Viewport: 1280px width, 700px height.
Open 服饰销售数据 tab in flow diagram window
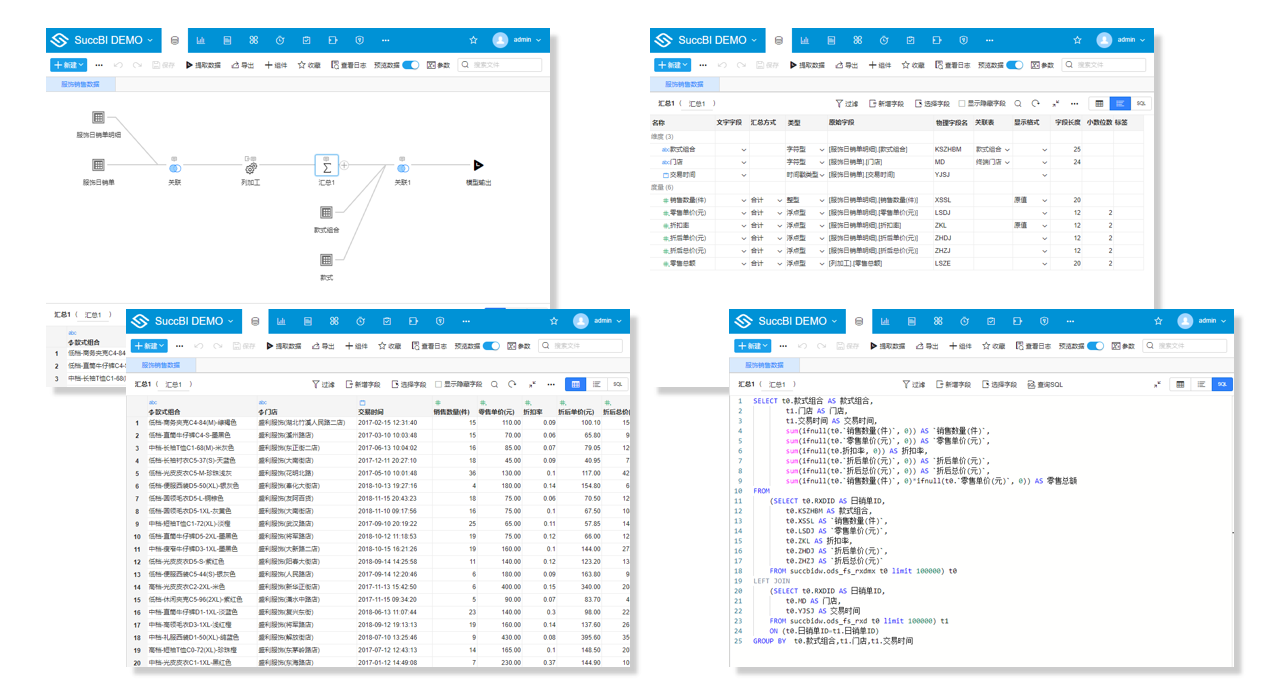81,84
